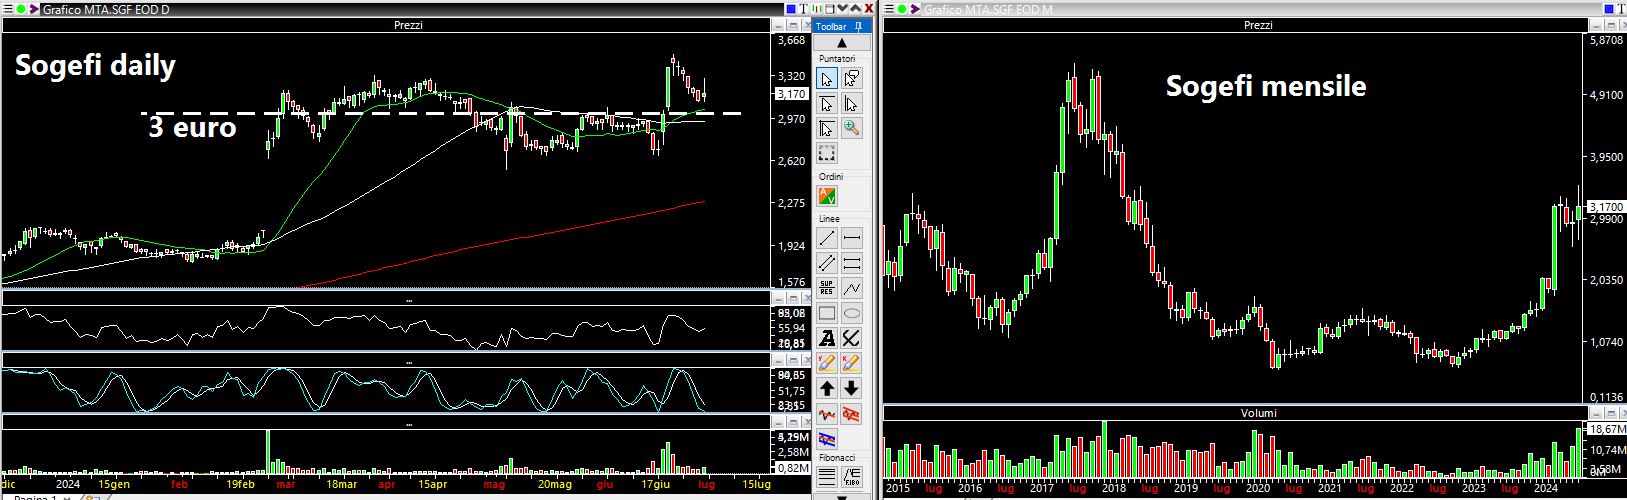
Task: Minimize the daily volume panel
Action: tap(778, 423)
